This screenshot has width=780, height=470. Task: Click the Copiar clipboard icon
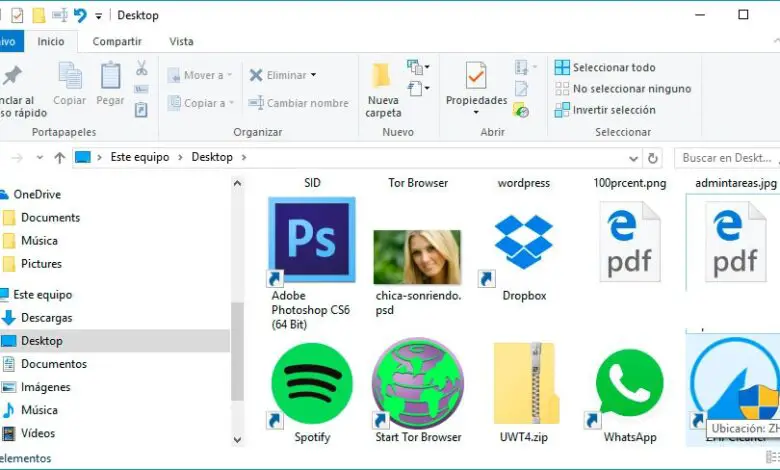(x=70, y=75)
